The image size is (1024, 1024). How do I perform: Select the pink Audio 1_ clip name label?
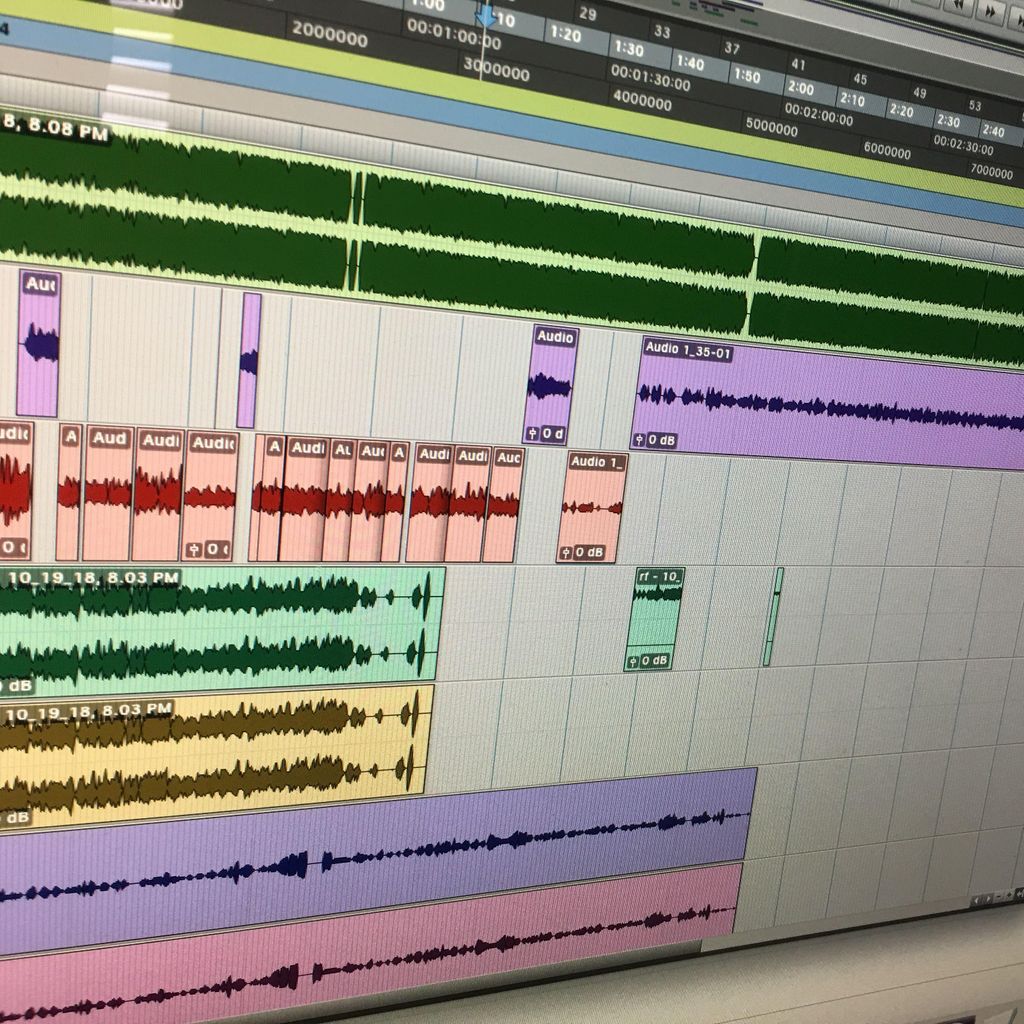pos(597,462)
